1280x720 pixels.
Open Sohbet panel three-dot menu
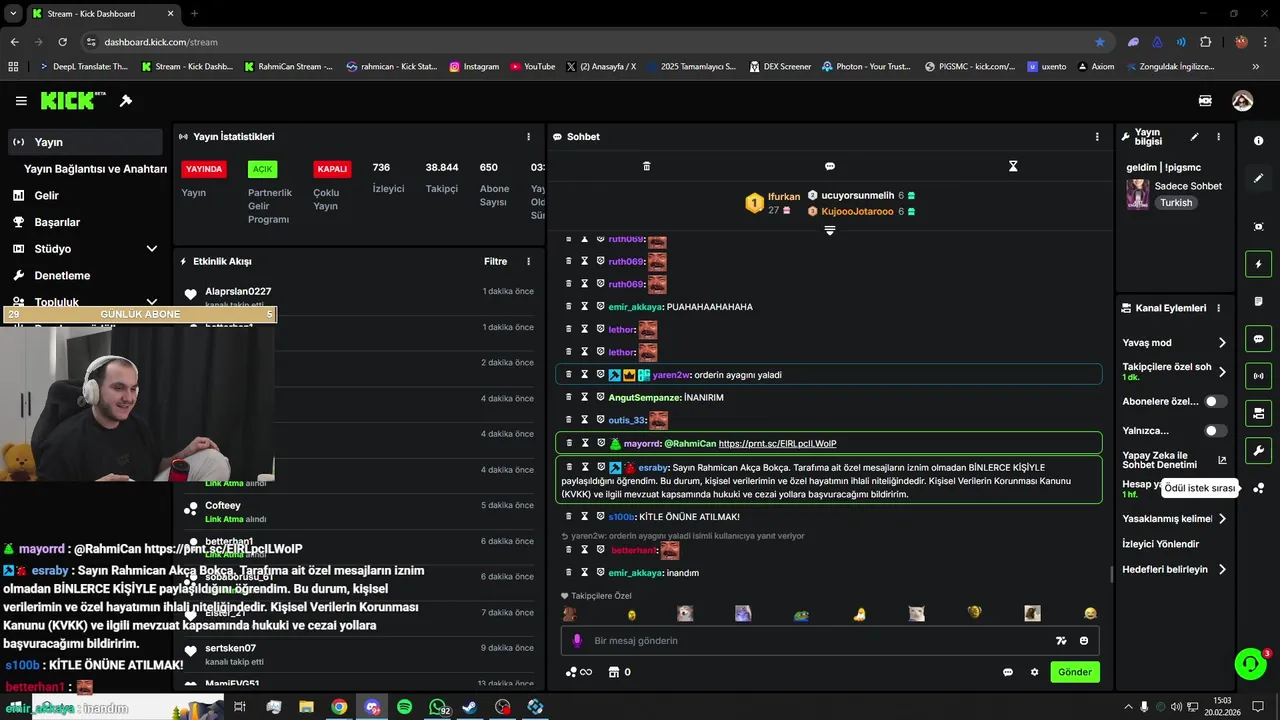point(1097,136)
